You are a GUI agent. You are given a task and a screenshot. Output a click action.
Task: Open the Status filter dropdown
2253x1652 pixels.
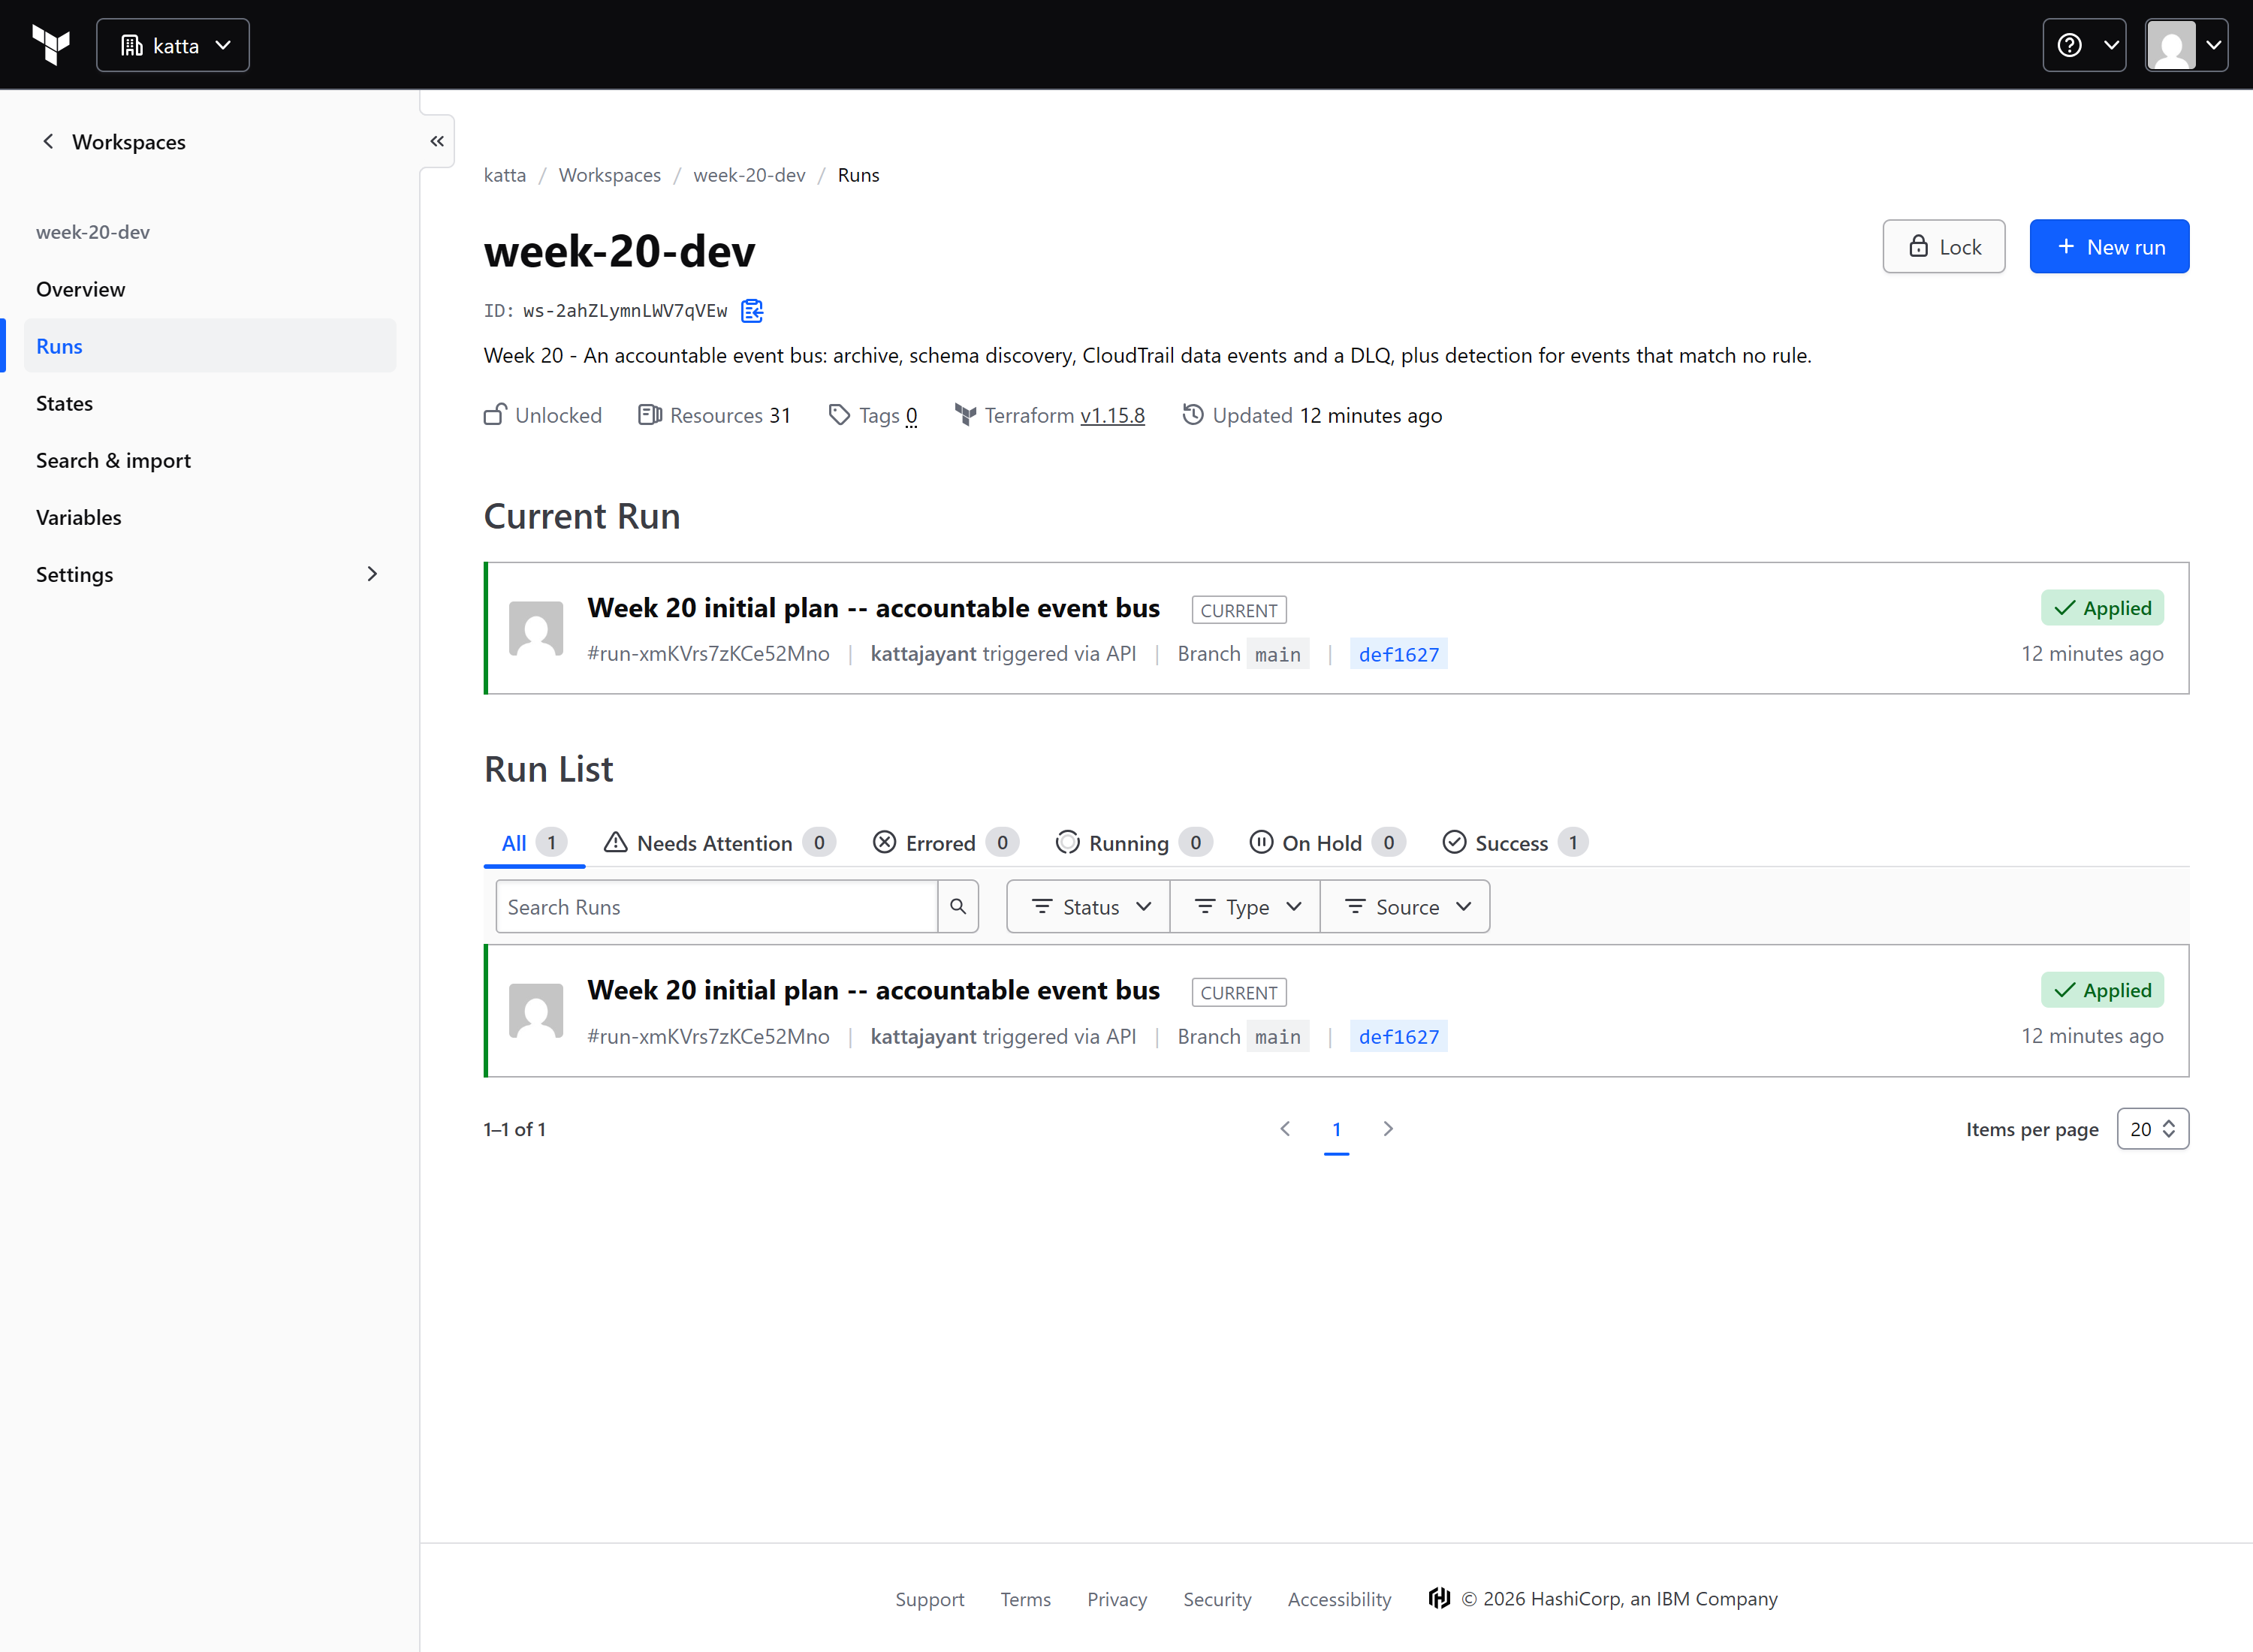pos(1089,907)
